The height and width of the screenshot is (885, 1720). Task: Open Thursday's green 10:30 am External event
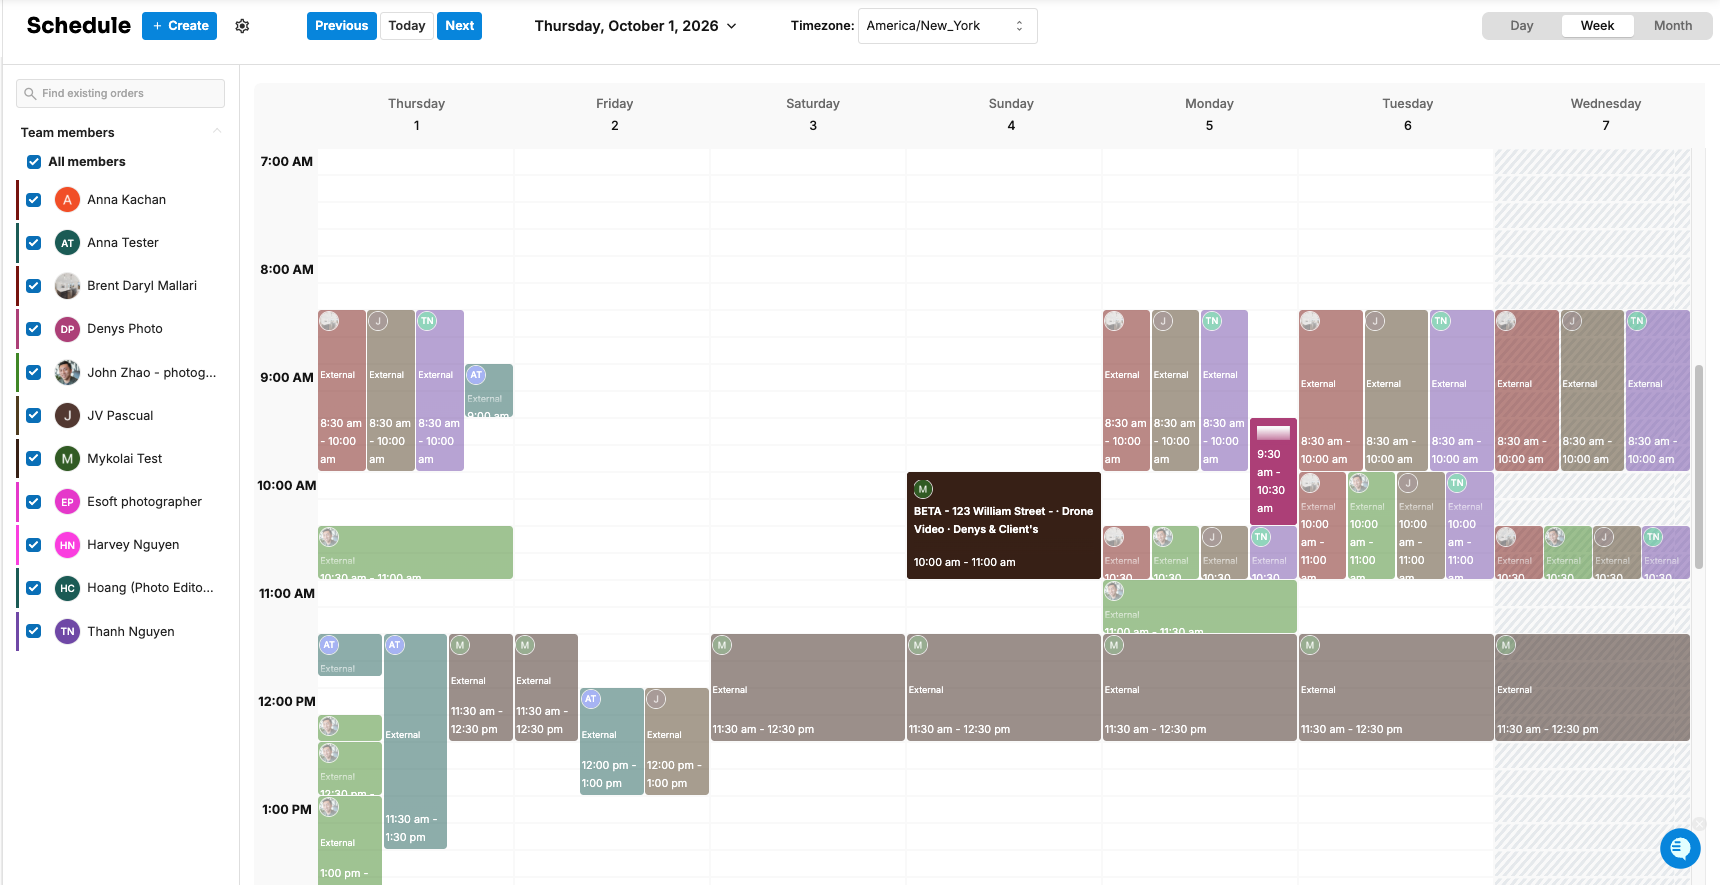(x=415, y=552)
